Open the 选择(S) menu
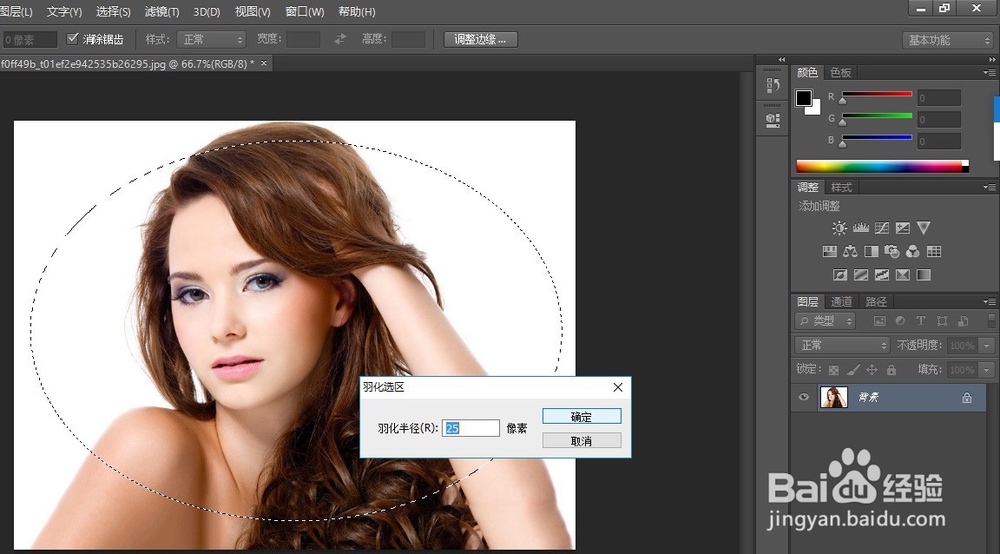The width and height of the screenshot is (1000, 554). [113, 12]
